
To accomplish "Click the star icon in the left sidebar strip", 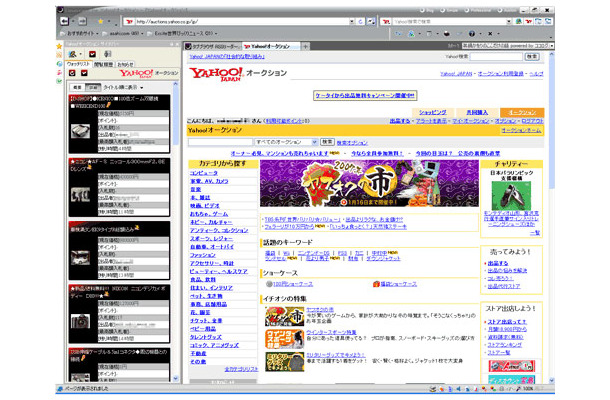I will click(x=59, y=46).
